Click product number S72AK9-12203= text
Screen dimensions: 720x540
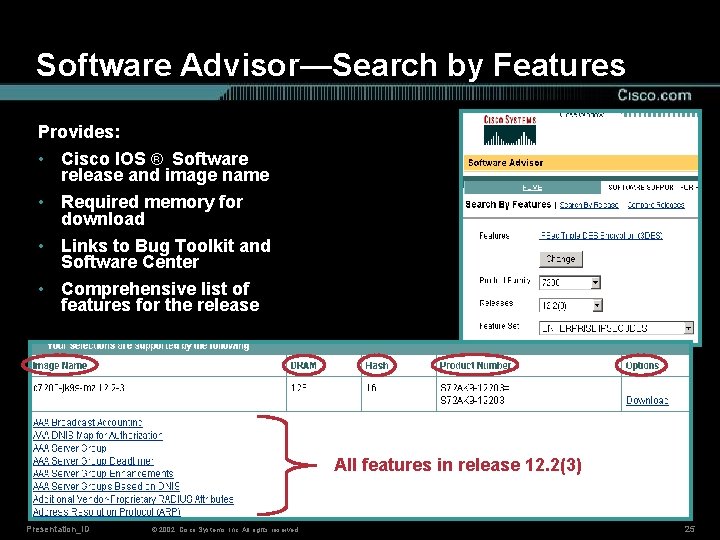pyautogui.click(x=475, y=388)
